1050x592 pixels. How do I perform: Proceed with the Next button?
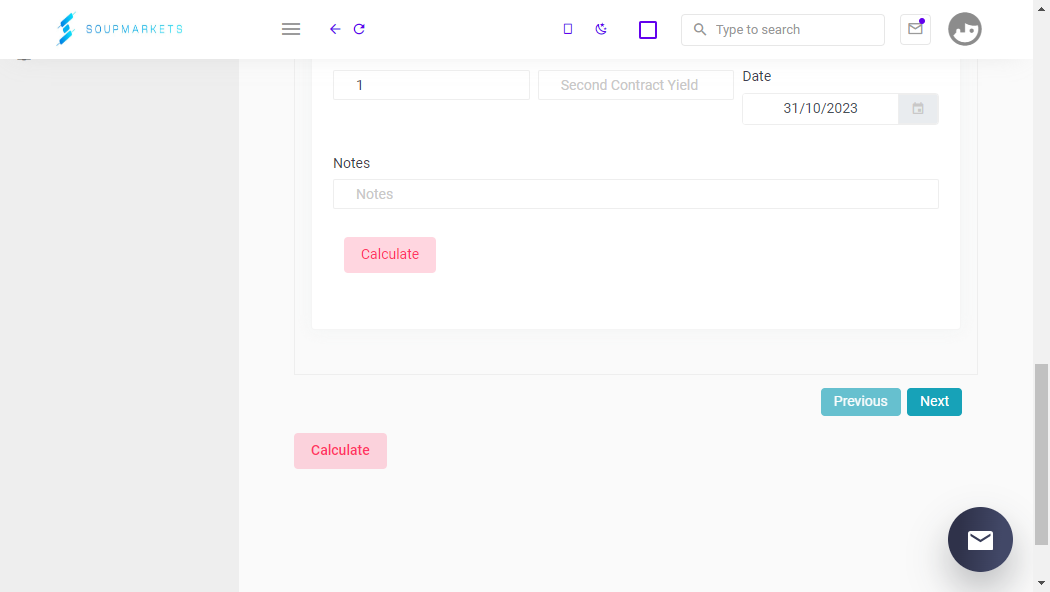[x=934, y=402]
